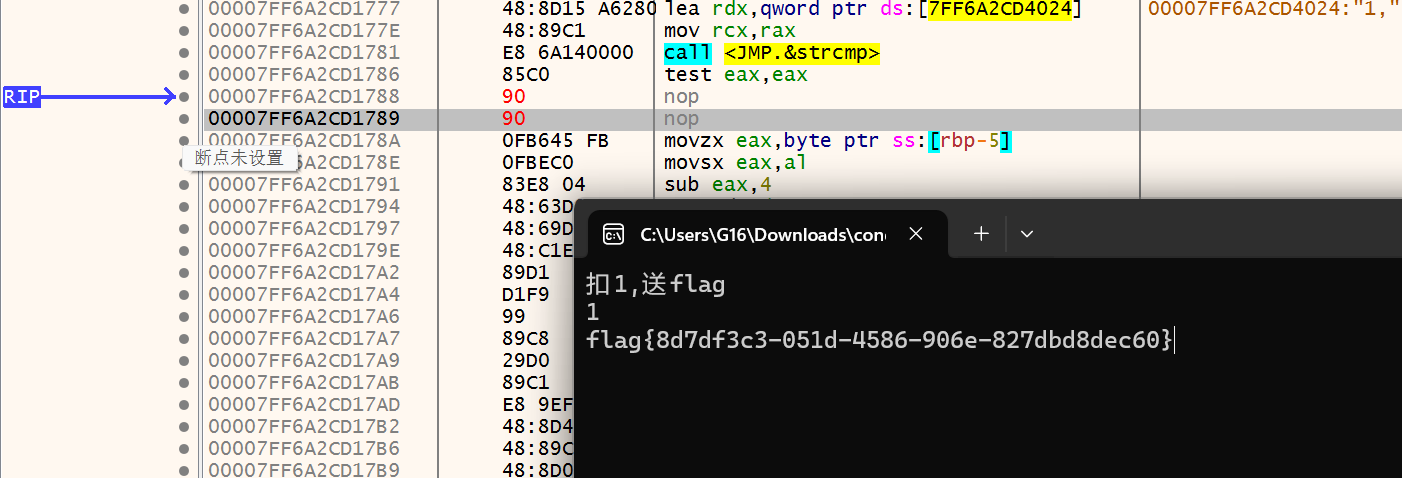This screenshot has width=1402, height=478.
Task: Toggle breakpoint dot at address 00007FF6A2CD1781
Action: tap(183, 53)
